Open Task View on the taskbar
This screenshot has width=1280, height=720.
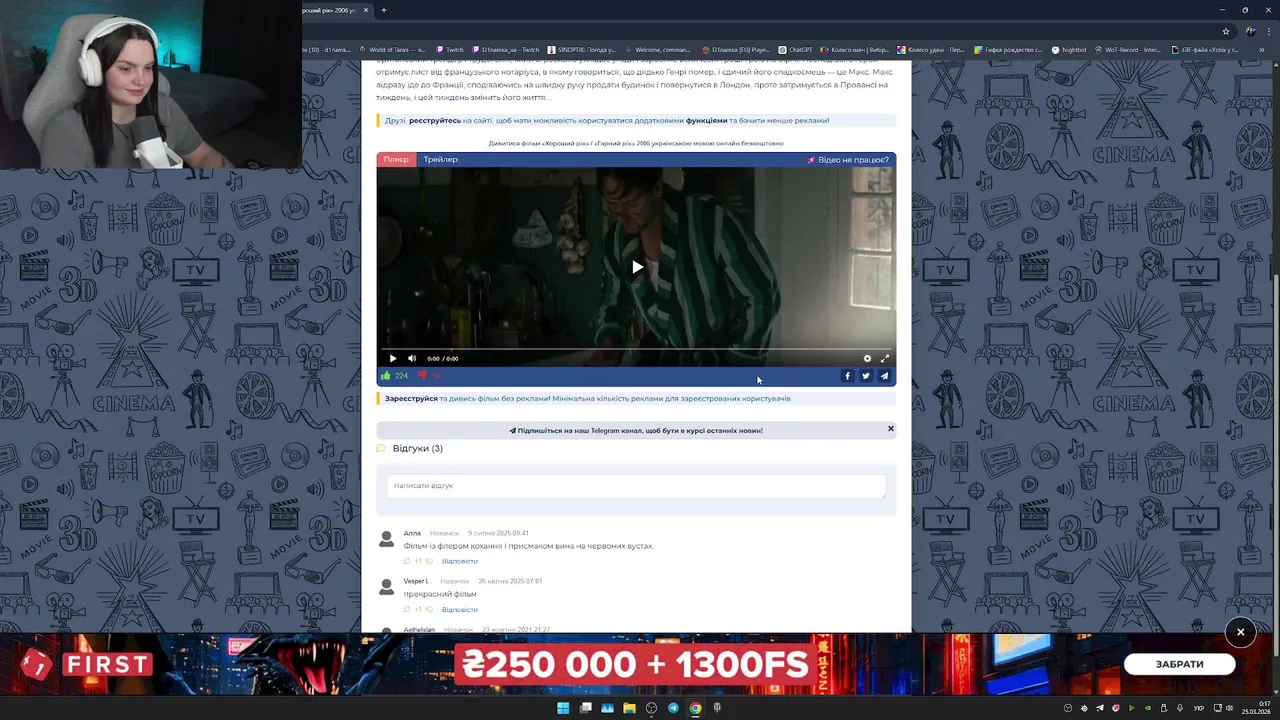click(x=585, y=708)
